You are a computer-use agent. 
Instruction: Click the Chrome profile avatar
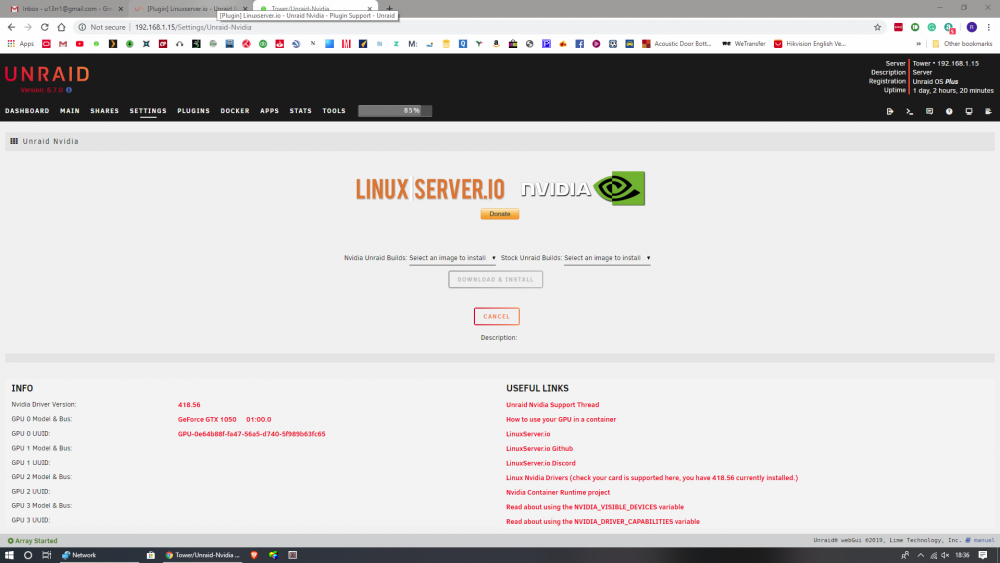[971, 27]
